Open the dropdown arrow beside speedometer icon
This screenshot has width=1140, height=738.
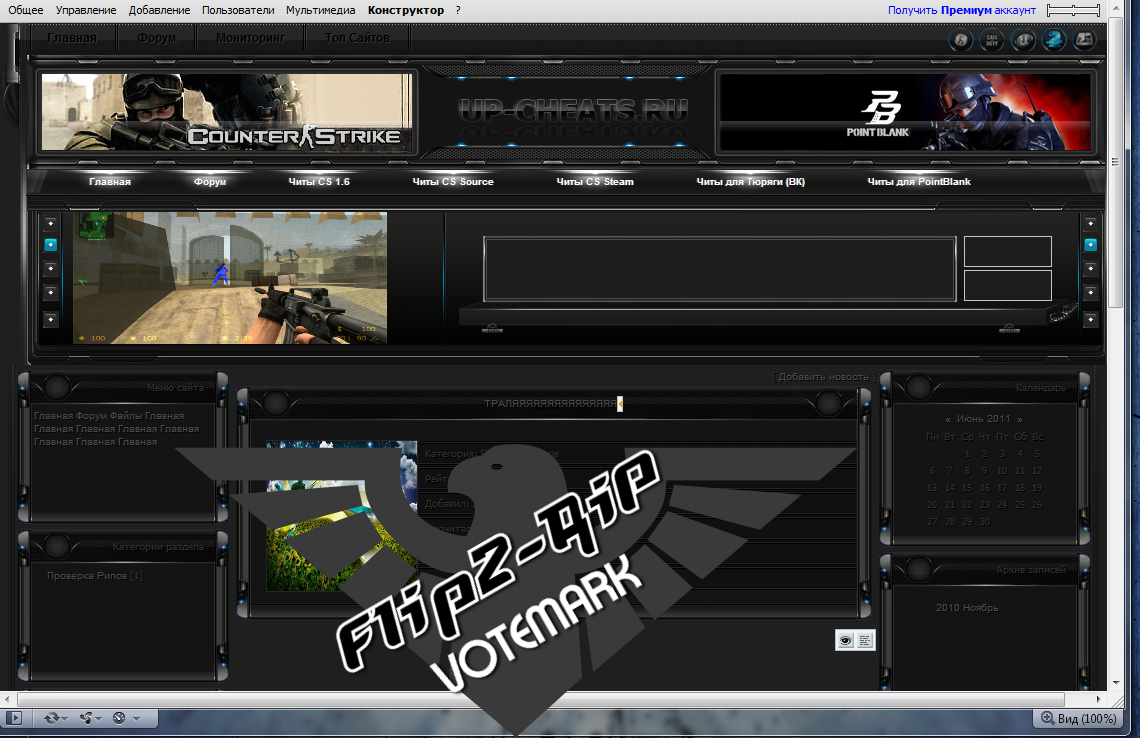[135, 719]
